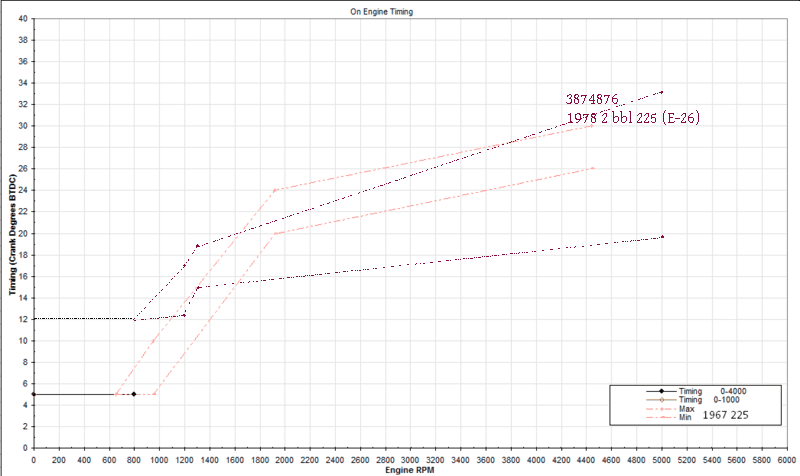This screenshot has width=800, height=476.
Task: Click the Min curve endpoint near 4450 RPM, 26 degrees
Action: (593, 168)
